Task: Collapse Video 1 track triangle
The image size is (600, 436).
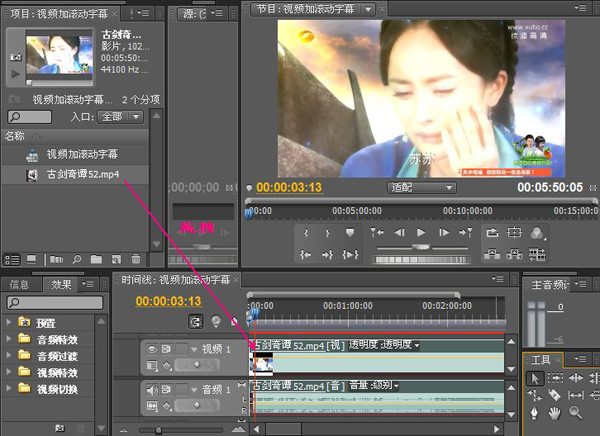Action: pos(194,349)
